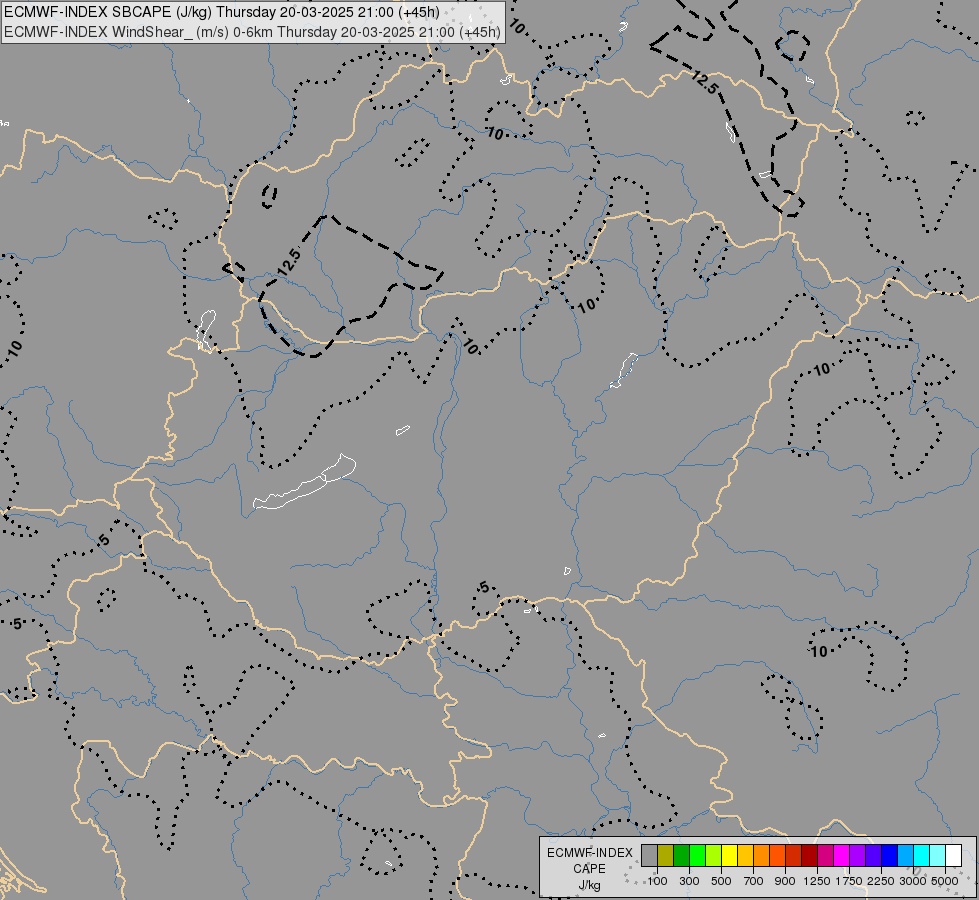Click the olive swatch in the CAPE legend

(x=666, y=856)
